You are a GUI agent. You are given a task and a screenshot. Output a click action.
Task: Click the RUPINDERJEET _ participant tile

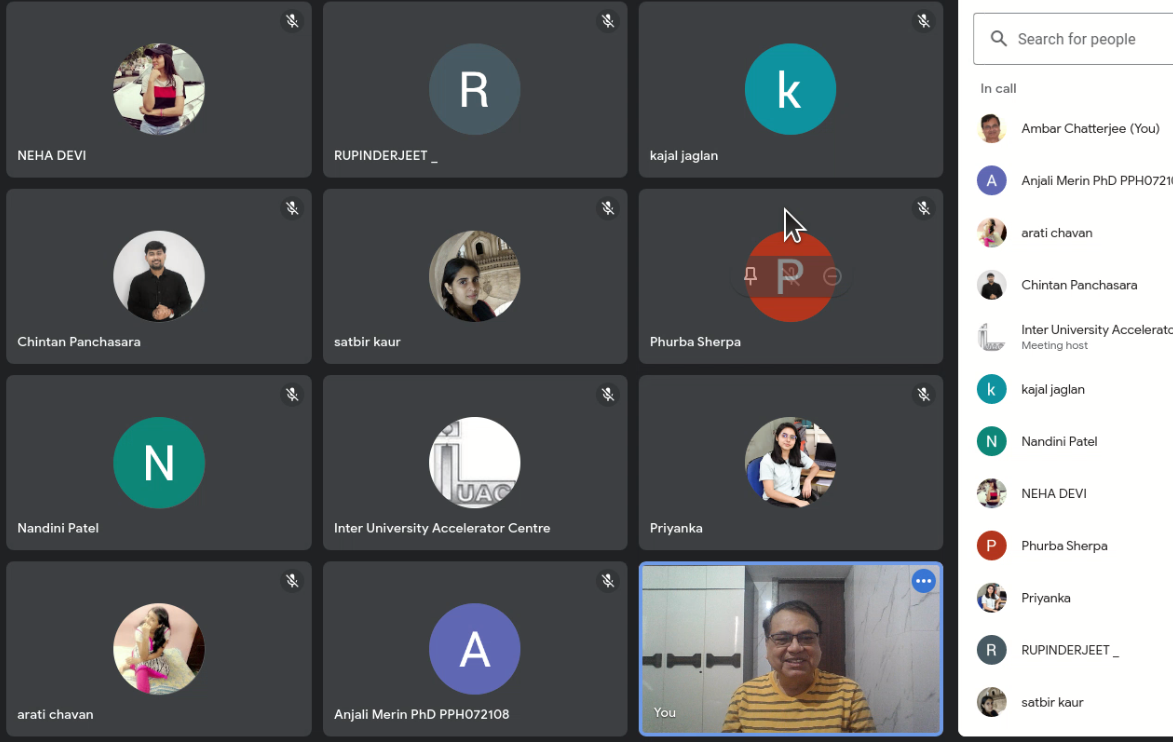coord(474,90)
